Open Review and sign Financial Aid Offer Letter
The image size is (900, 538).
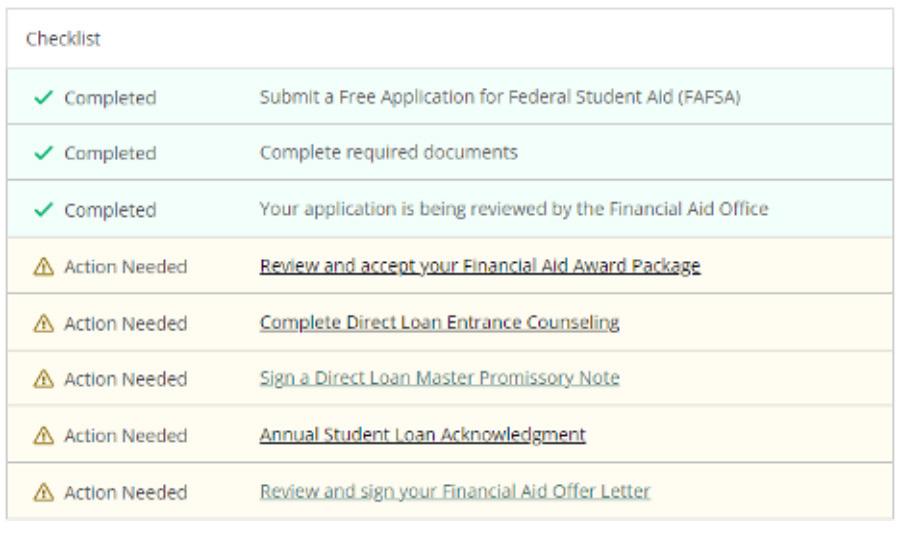454,491
